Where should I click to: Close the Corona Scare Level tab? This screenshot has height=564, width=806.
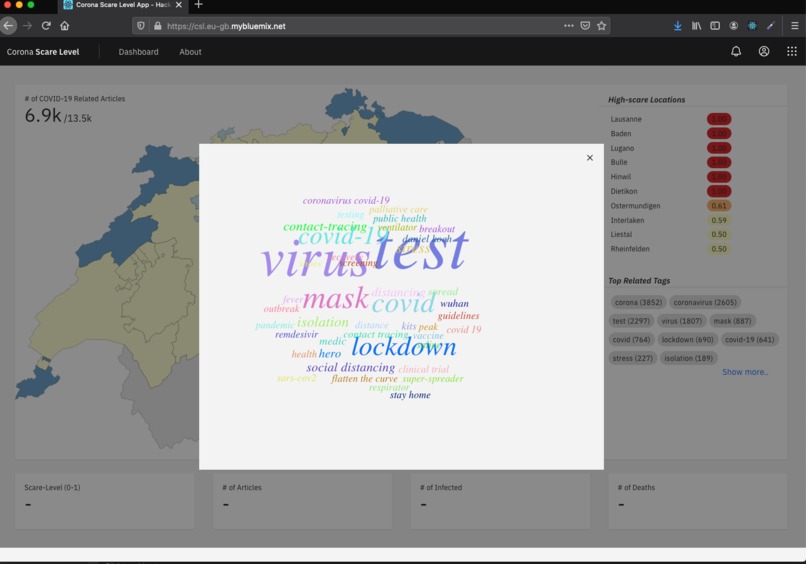click(x=178, y=5)
